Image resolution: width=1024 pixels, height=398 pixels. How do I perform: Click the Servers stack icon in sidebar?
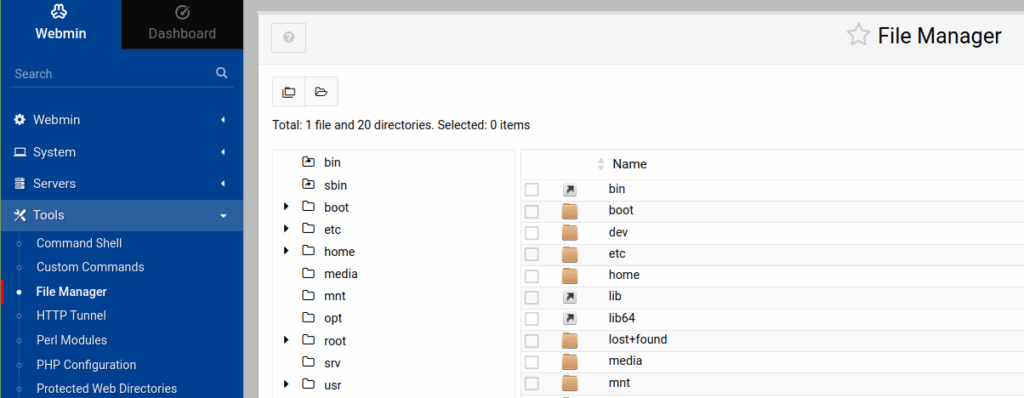pos(20,184)
